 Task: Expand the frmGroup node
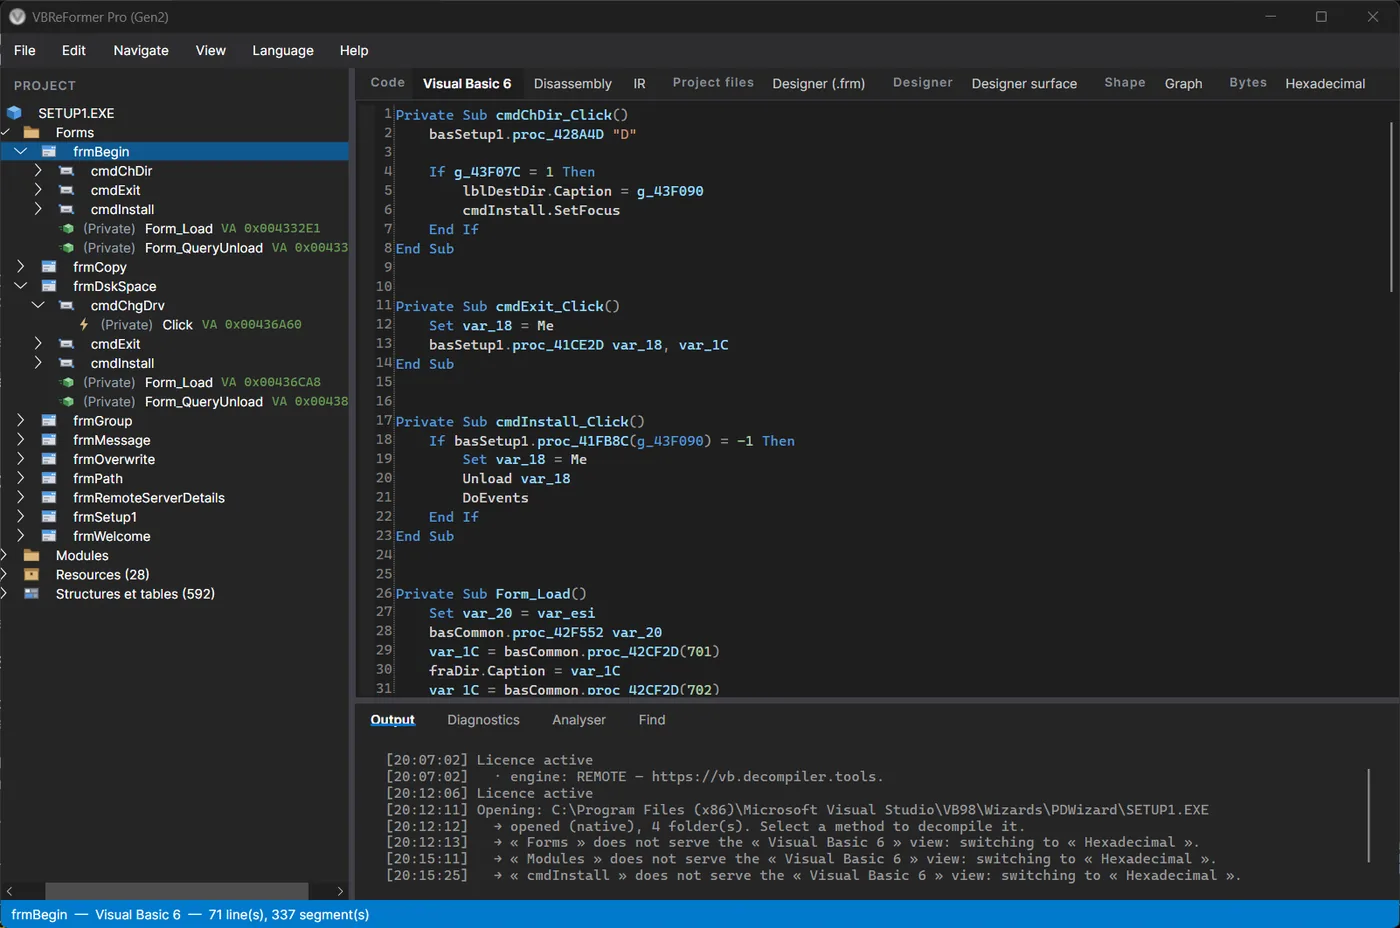(x=20, y=421)
